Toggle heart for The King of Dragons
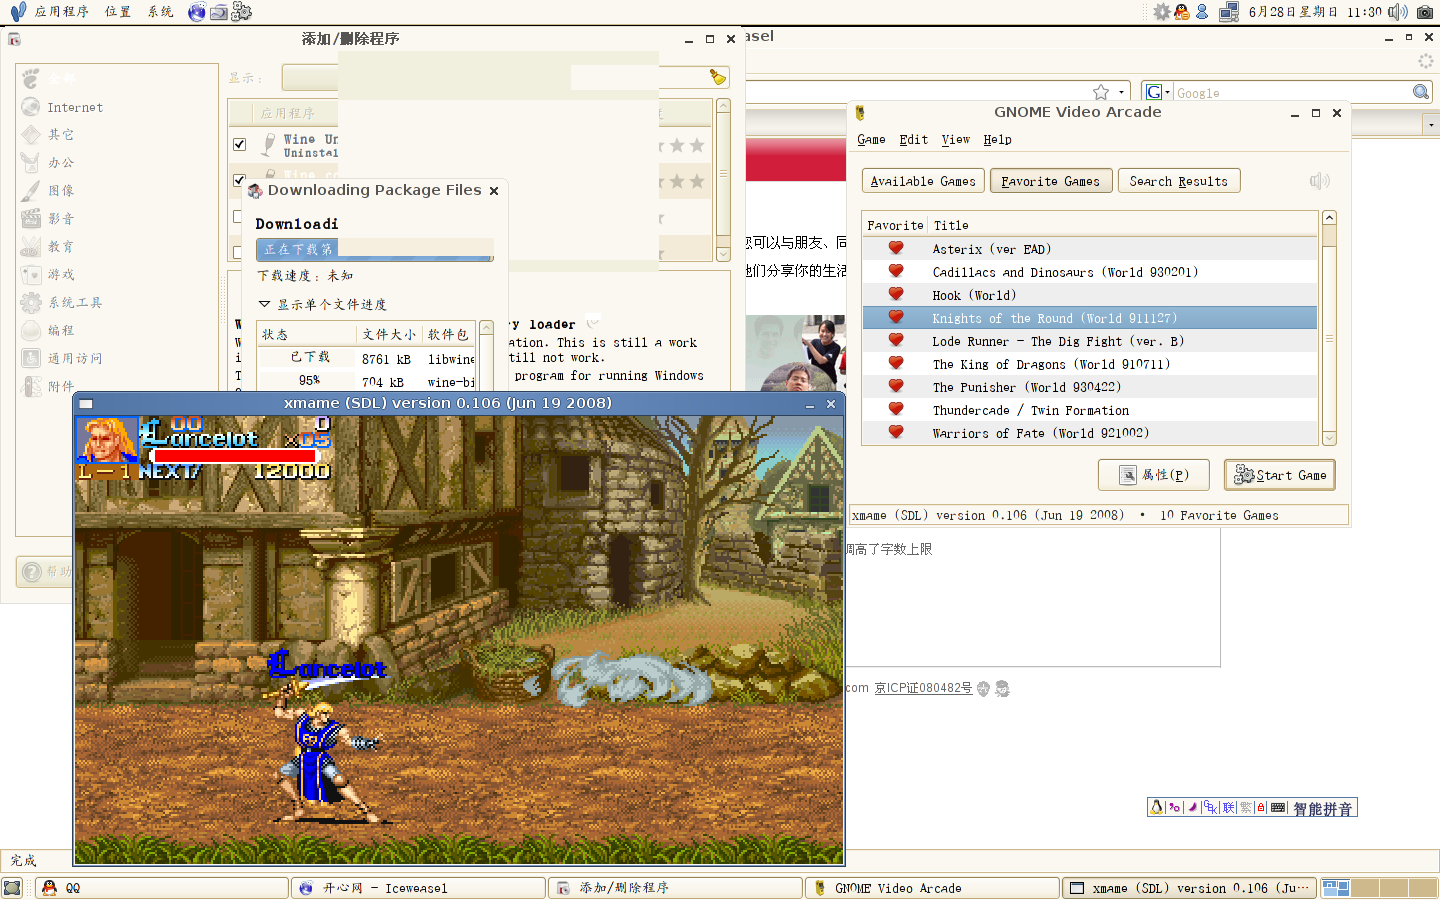 pyautogui.click(x=896, y=363)
